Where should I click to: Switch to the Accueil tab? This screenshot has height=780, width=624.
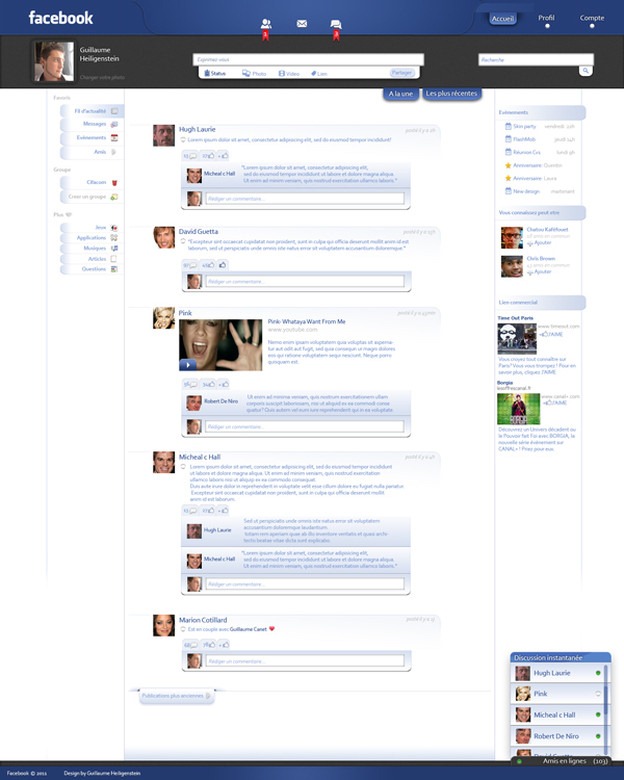click(503, 19)
